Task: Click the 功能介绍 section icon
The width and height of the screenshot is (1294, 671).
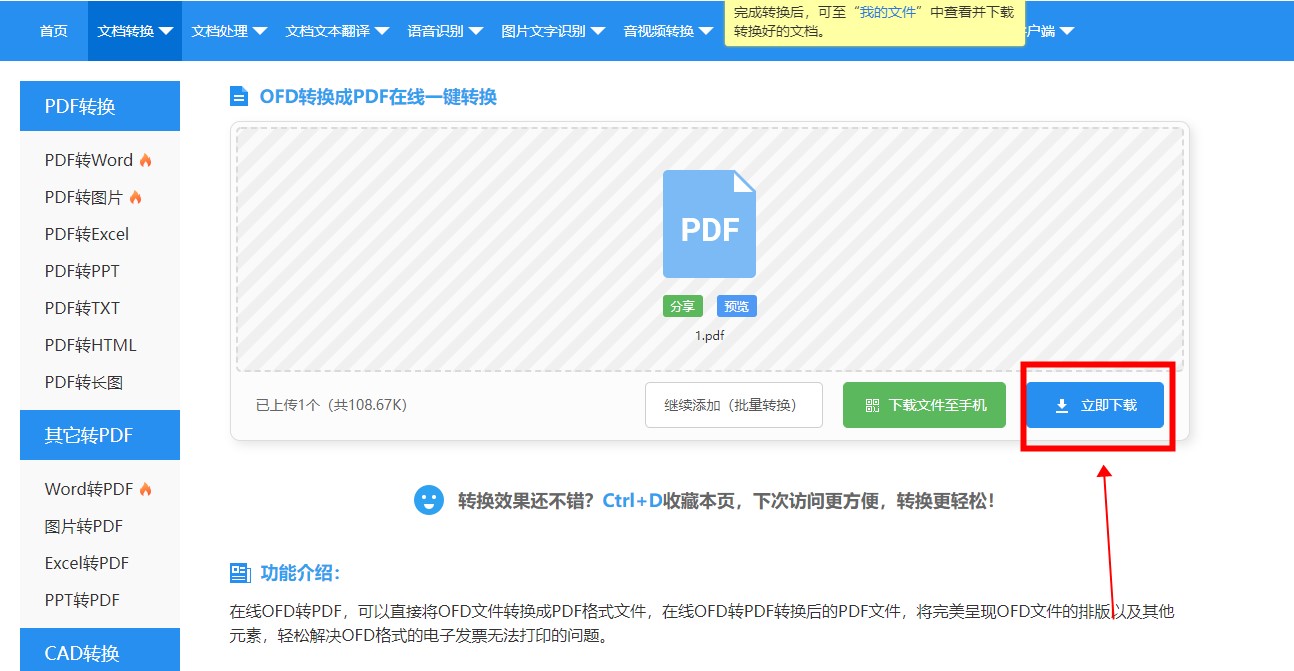Action: click(240, 573)
